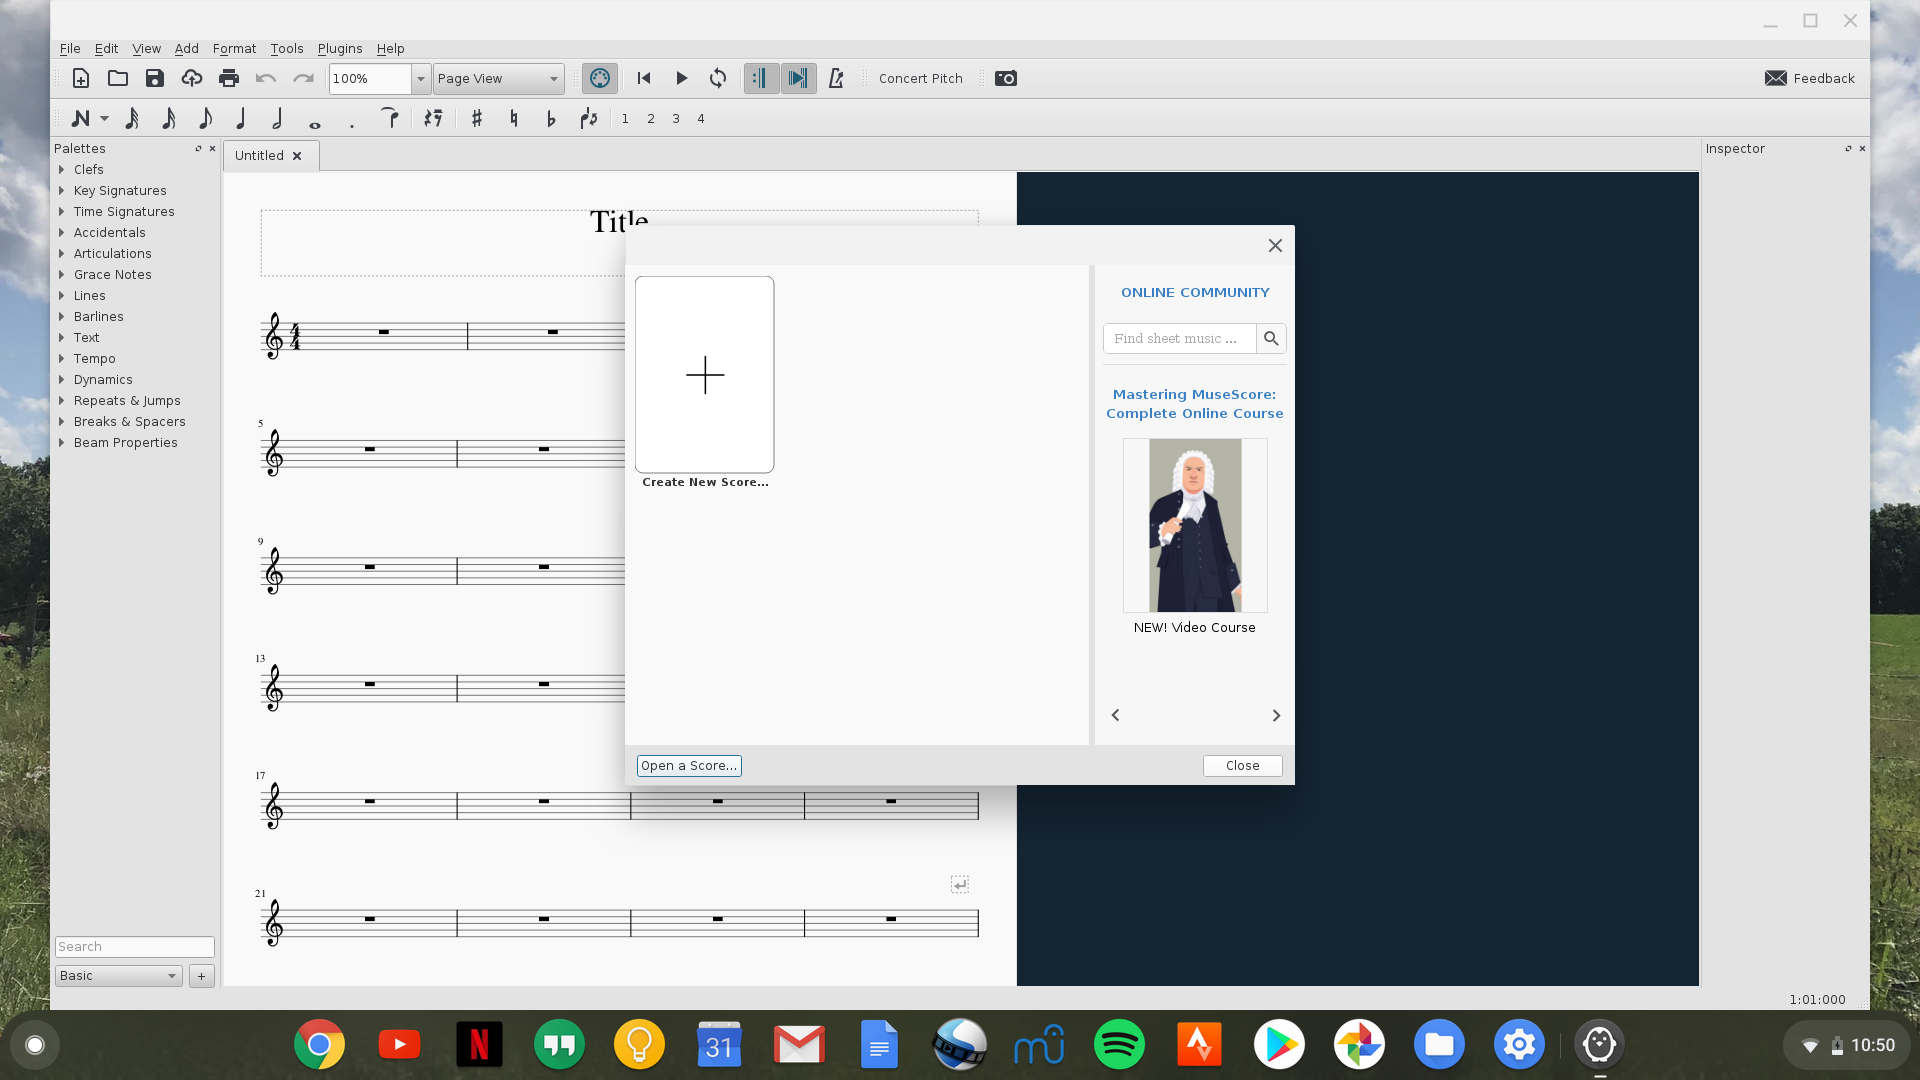Select the sharp accidental

(476, 118)
